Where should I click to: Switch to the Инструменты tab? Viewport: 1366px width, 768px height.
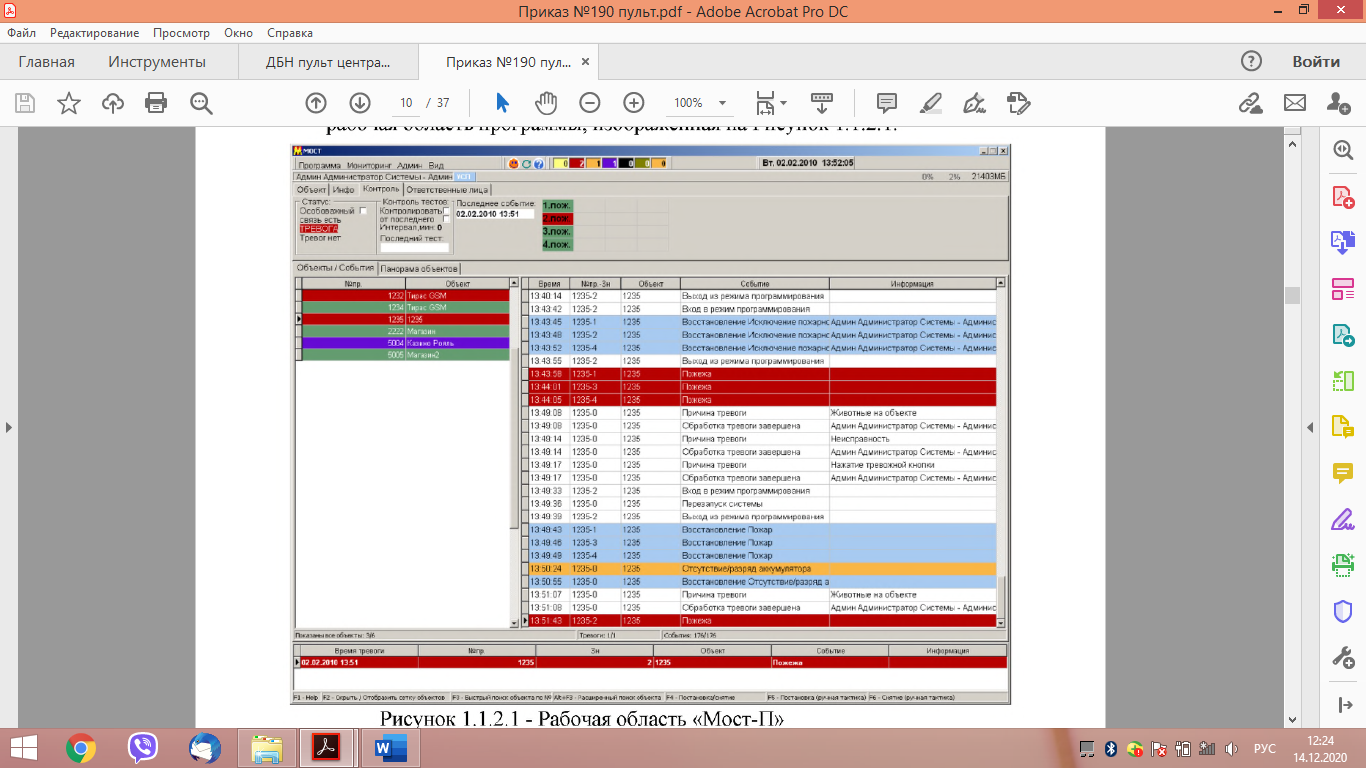coord(157,62)
